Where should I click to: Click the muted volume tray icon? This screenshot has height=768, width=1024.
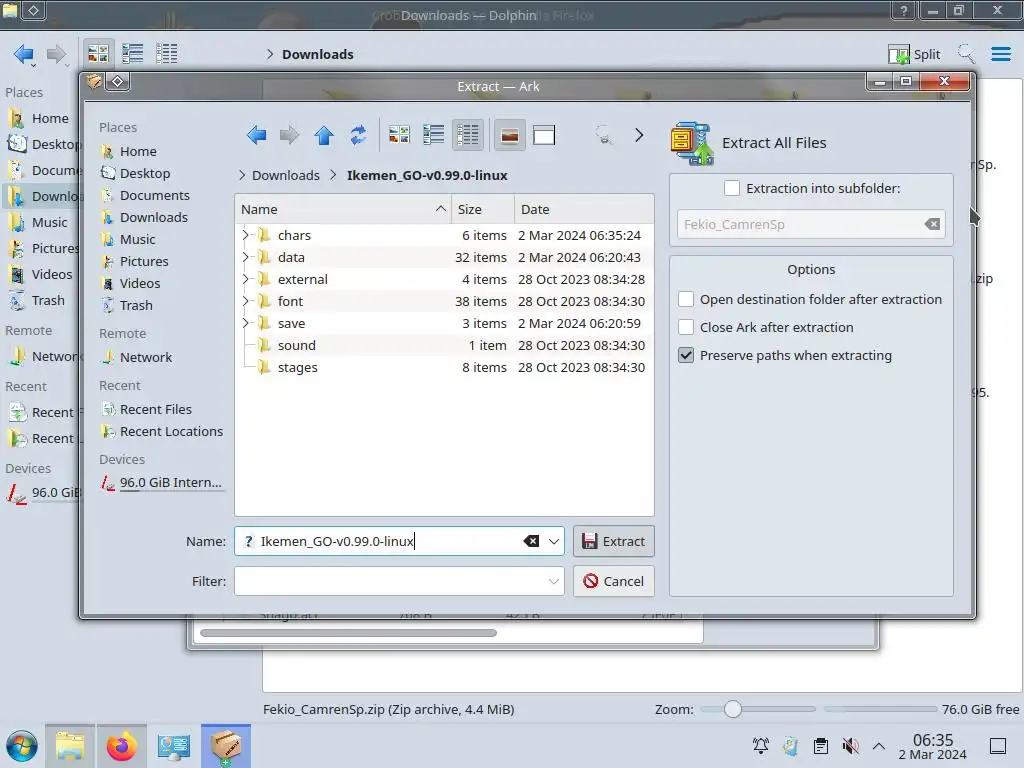tap(850, 746)
